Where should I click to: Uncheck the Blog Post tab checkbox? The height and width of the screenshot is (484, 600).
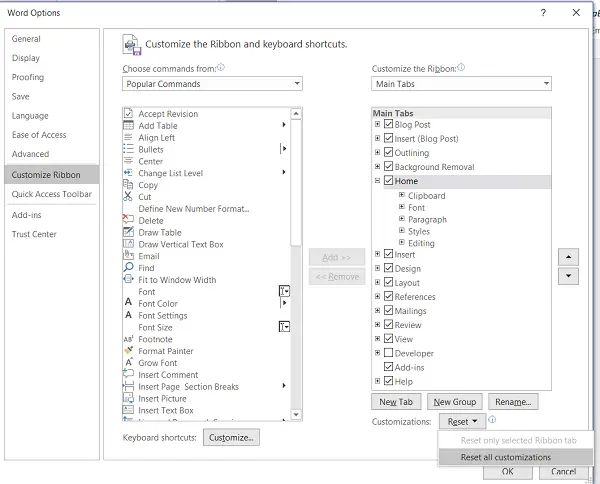[x=388, y=124]
